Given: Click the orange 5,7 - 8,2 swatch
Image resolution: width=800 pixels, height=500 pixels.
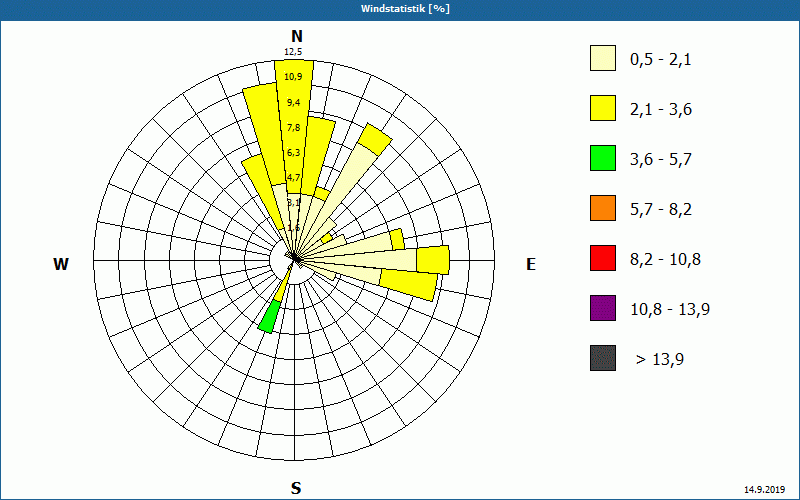Looking at the screenshot, I should pos(603,208).
